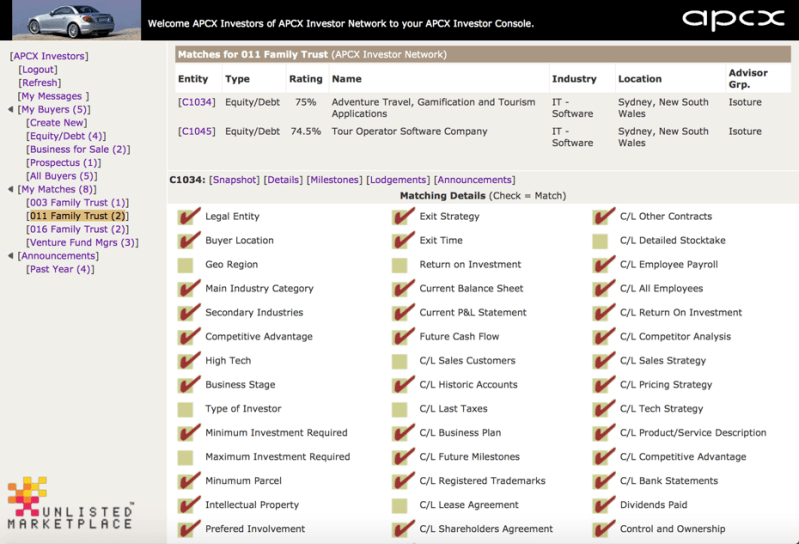
Task: Open the Snapshot tab for C1034
Action: (x=234, y=180)
